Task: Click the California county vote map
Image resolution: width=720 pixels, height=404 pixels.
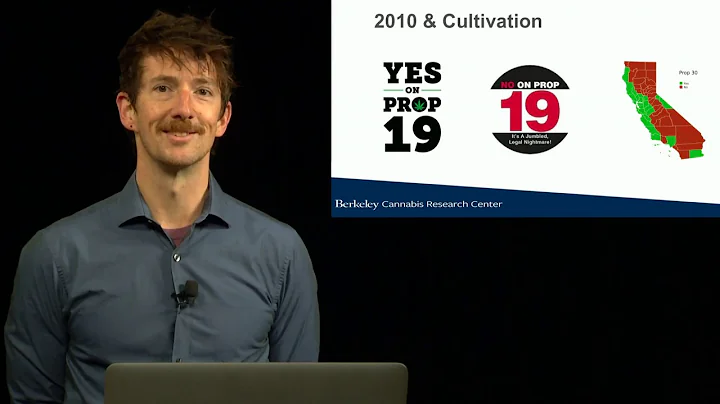Action: (x=664, y=110)
